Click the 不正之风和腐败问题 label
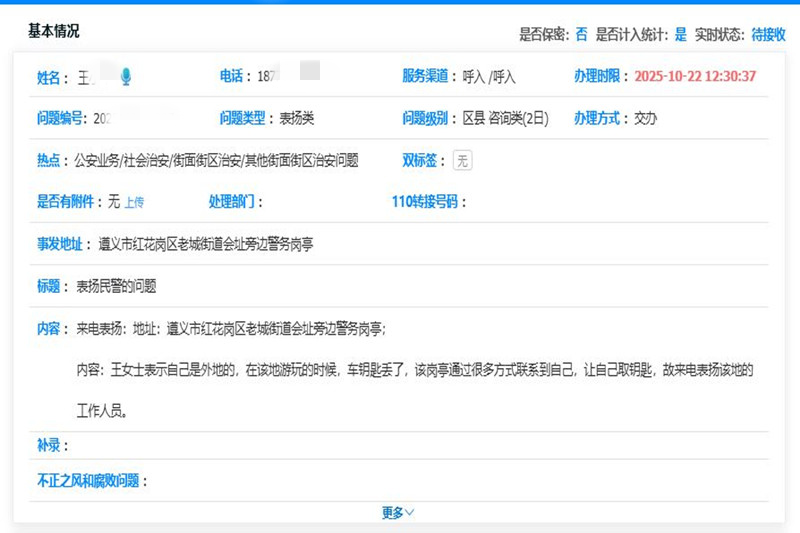800x533 pixels. click(88, 480)
